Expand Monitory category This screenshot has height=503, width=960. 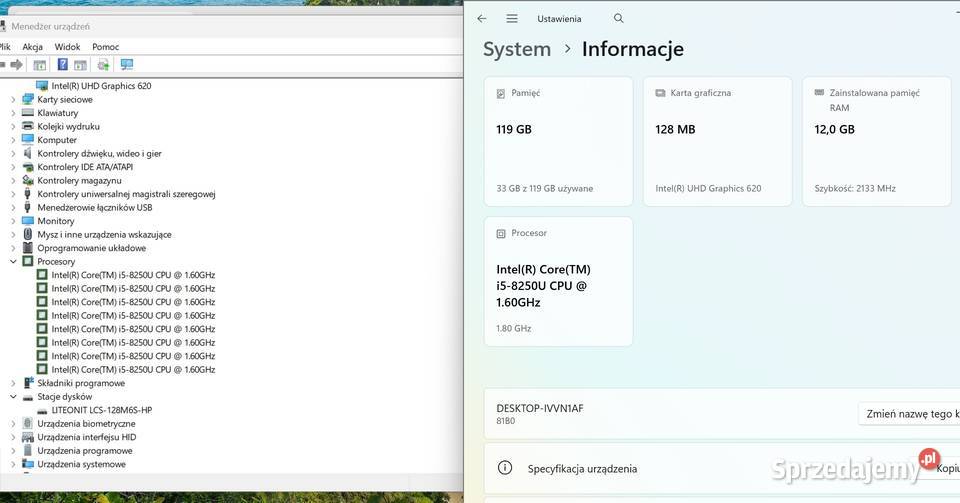[13, 221]
